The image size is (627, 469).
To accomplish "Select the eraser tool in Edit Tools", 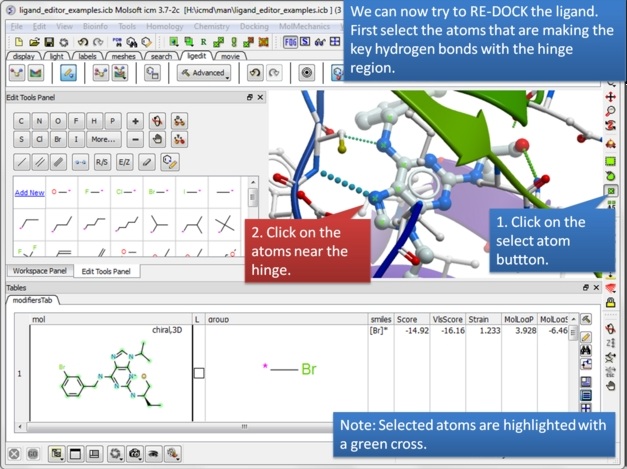I will [147, 161].
